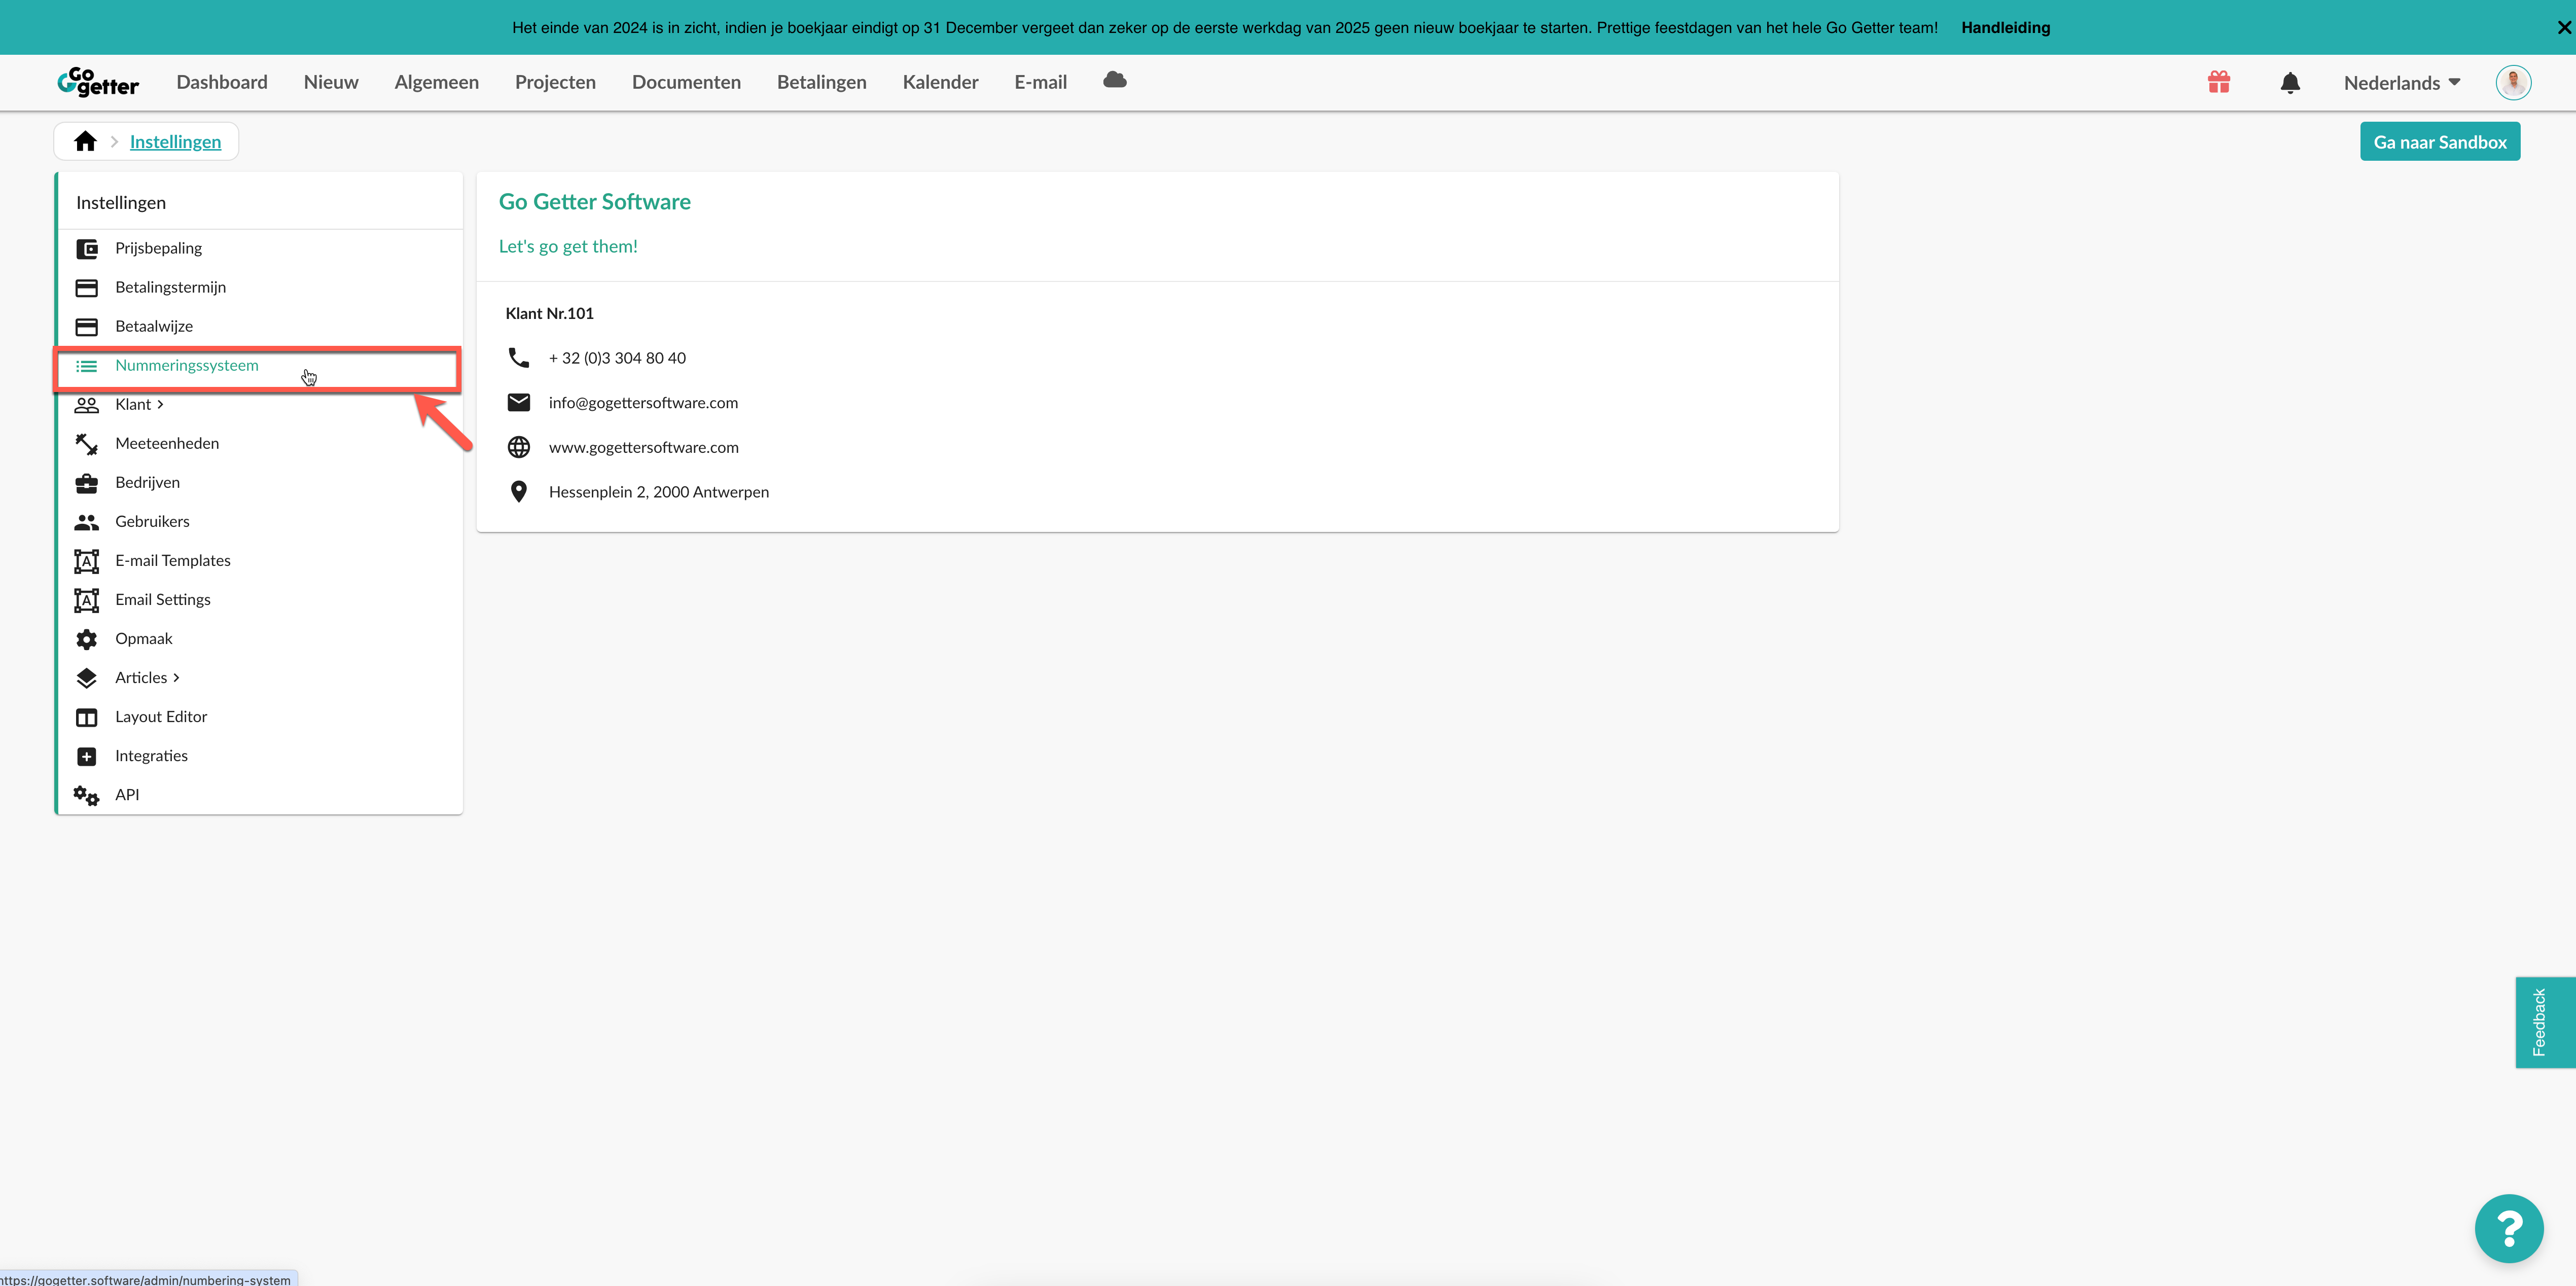This screenshot has height=1286, width=2576.
Task: Open Opmaak settings
Action: point(259,638)
